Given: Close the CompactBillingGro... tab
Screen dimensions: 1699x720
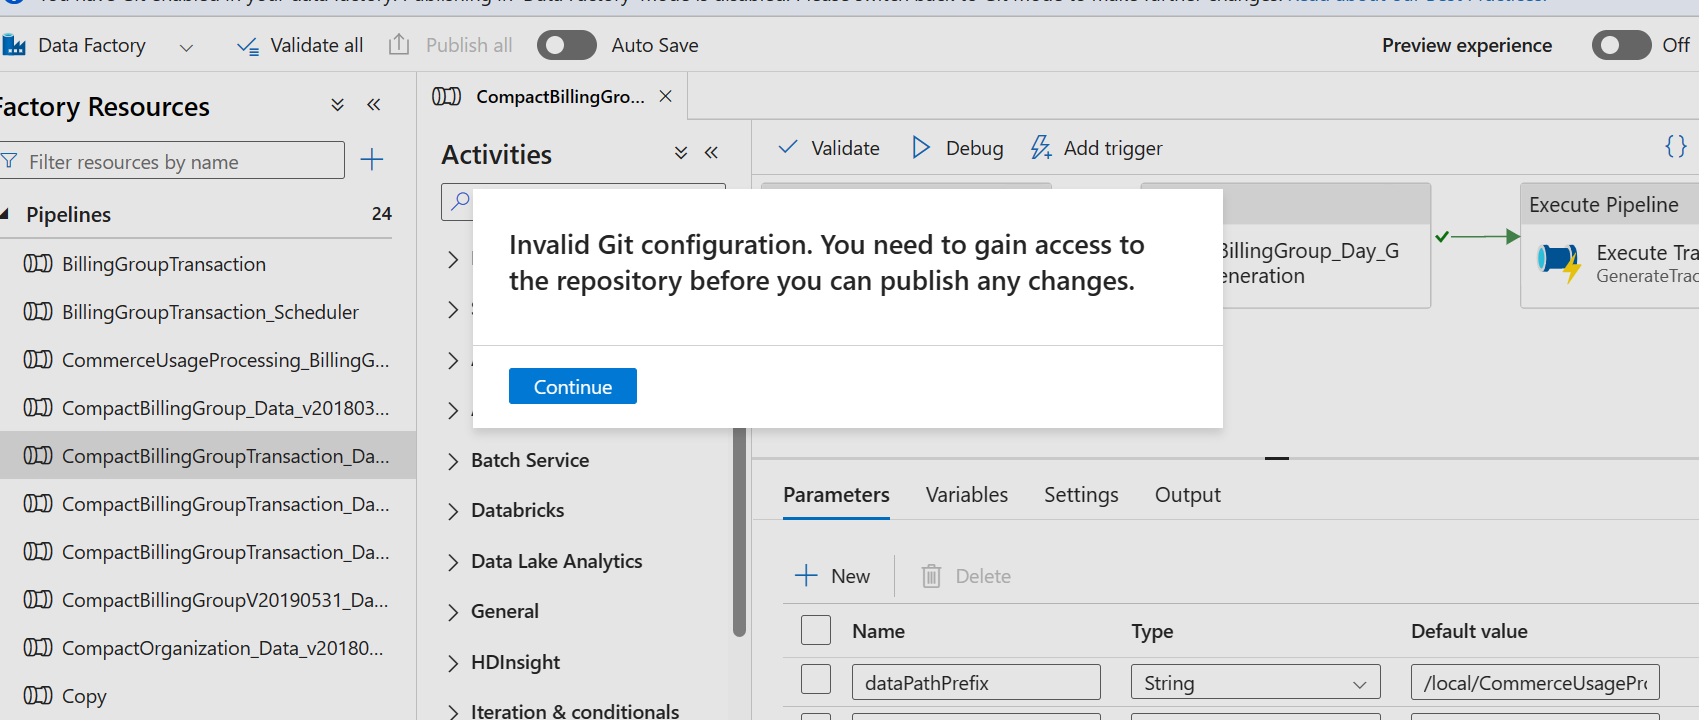Looking at the screenshot, I should click(665, 96).
